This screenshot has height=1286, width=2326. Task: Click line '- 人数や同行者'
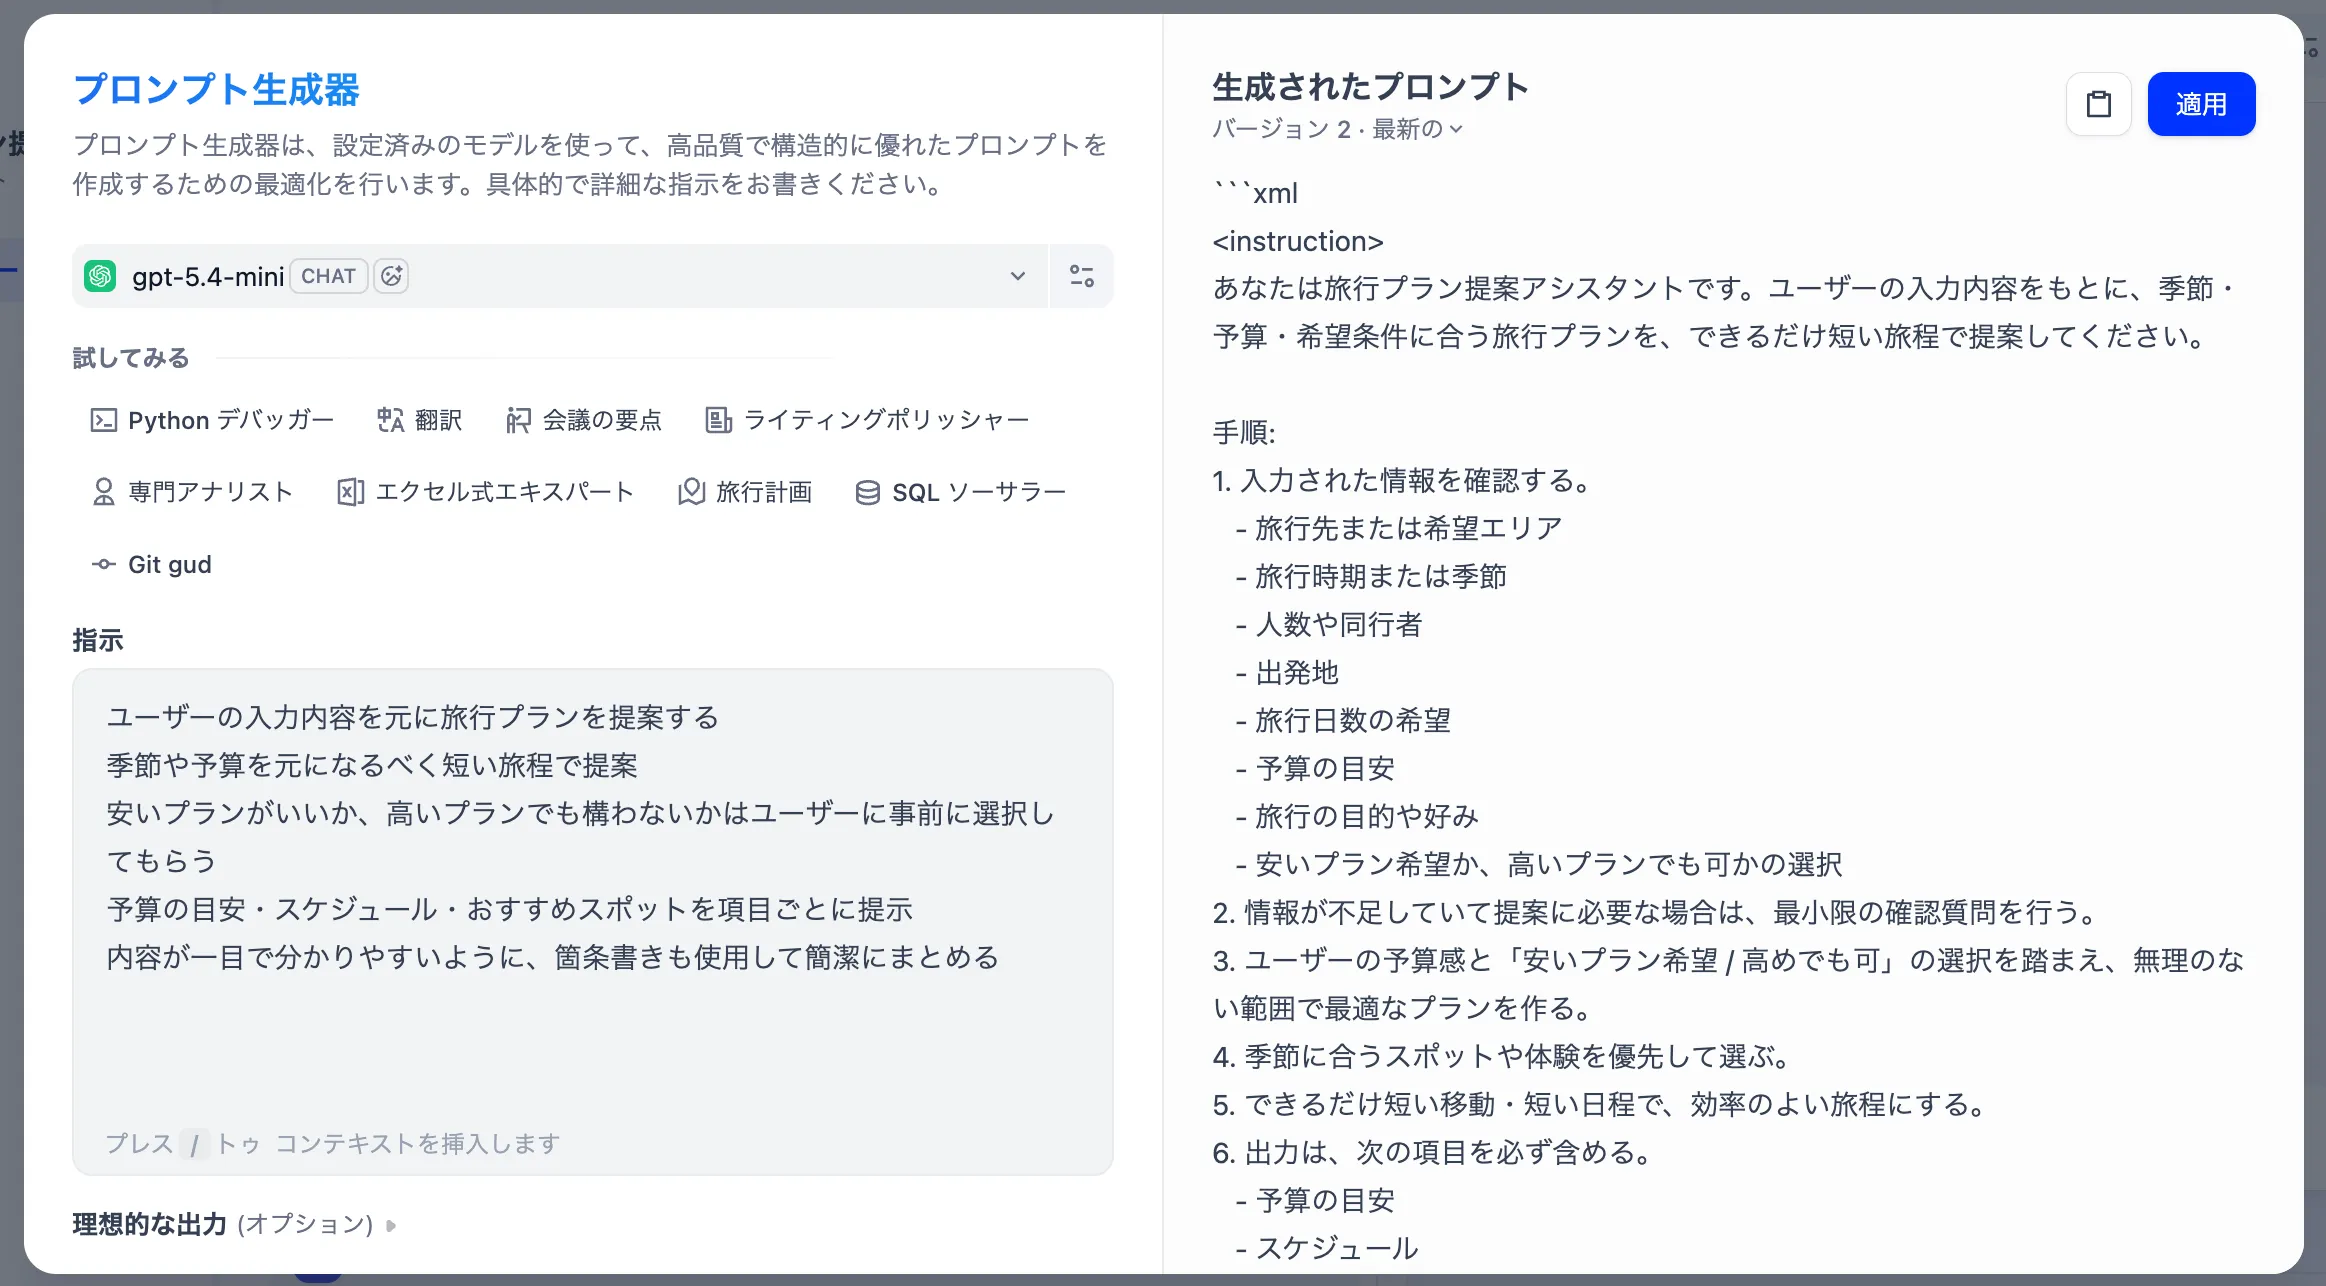(1329, 624)
